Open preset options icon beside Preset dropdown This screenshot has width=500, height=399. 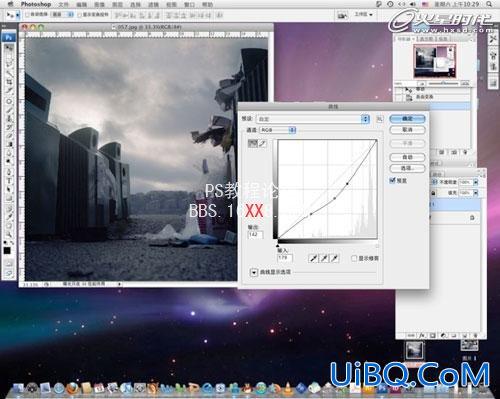point(379,119)
